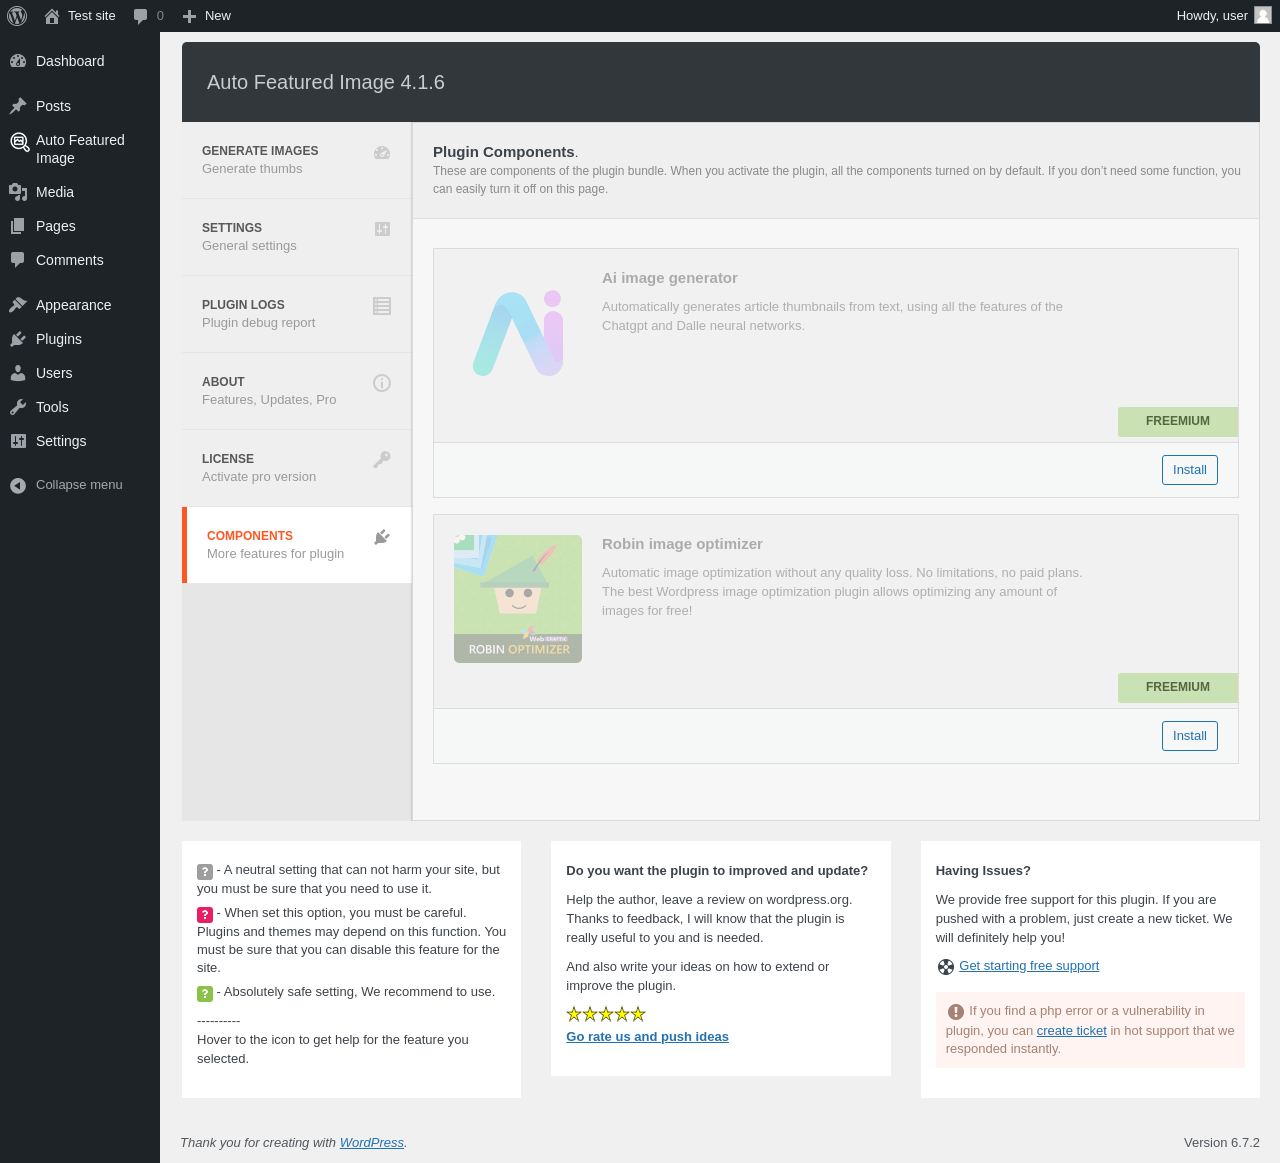Click the Tools wrench icon
This screenshot has height=1163, width=1280.
click(18, 407)
